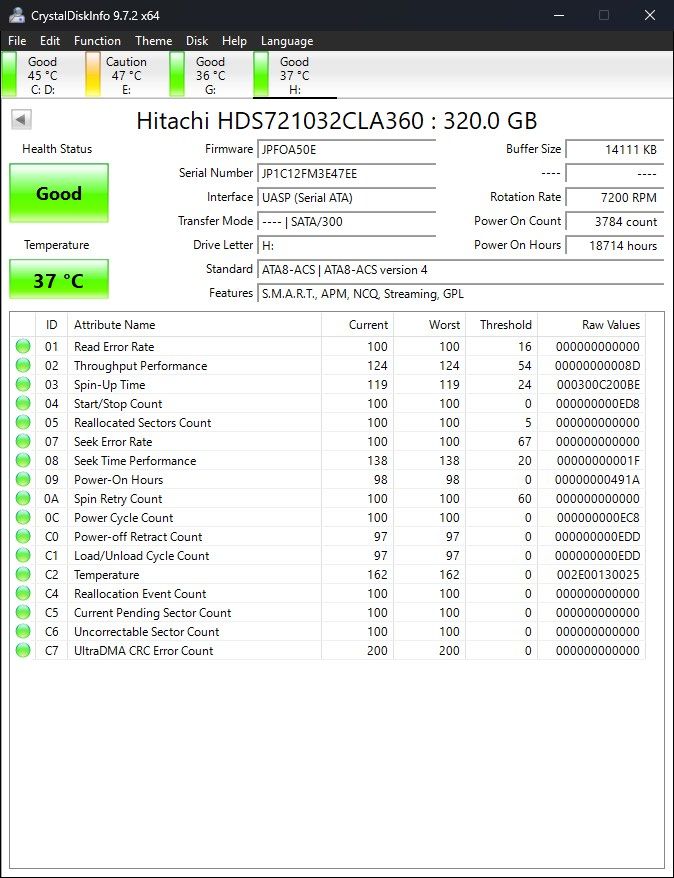Click the Serial Number field
The height and width of the screenshot is (878, 674).
pyautogui.click(x=347, y=174)
